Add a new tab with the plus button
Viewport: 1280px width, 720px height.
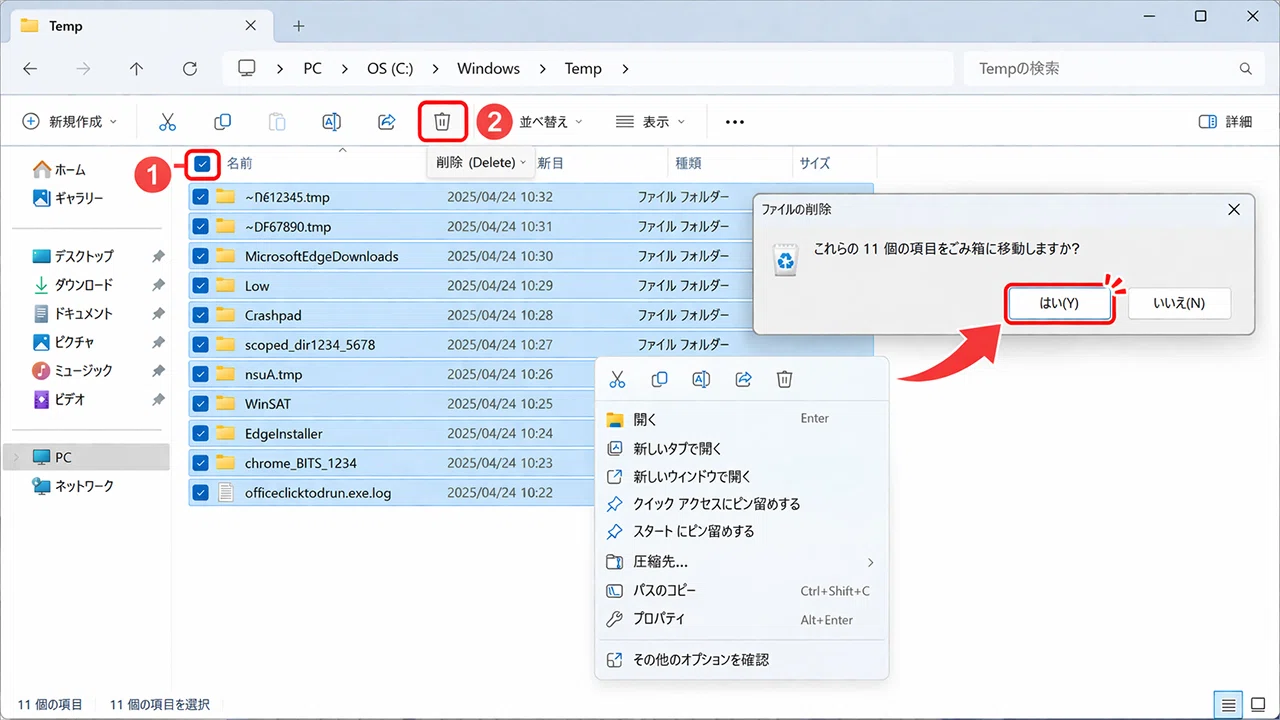(298, 26)
